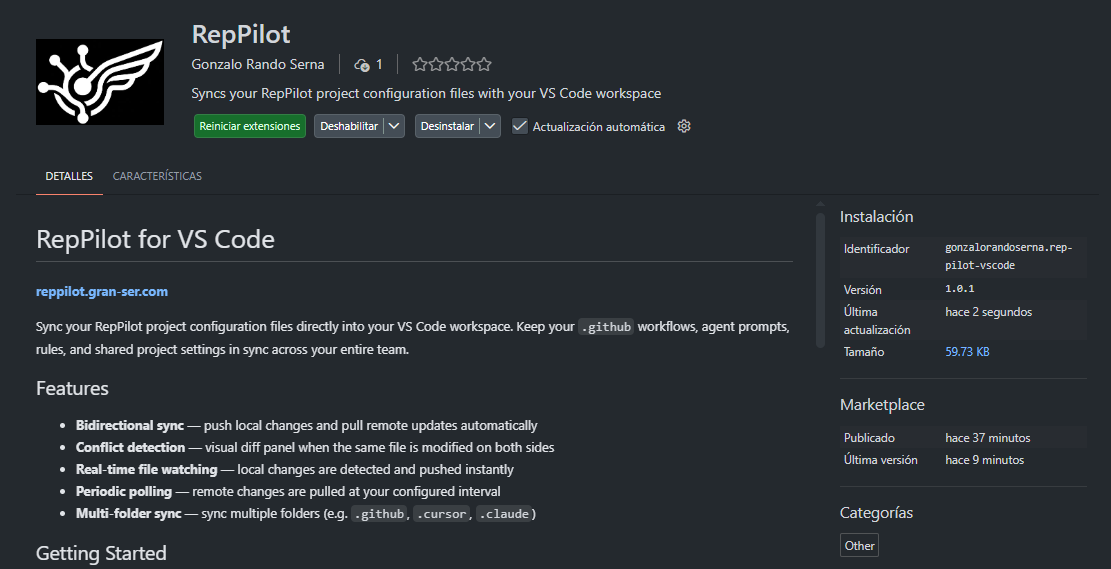
Task: Click the Gonzalo Rando Serna publisher name
Action: click(258, 64)
